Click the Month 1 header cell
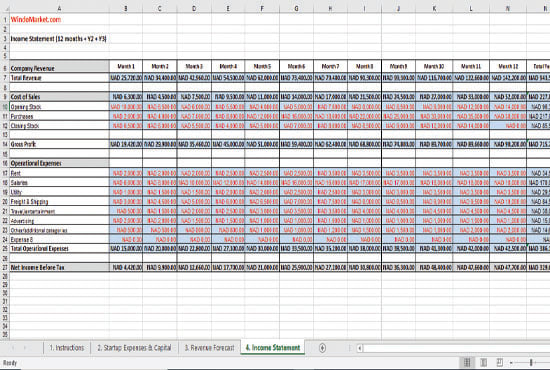Screen dimensions: 550x370 pos(126,66)
